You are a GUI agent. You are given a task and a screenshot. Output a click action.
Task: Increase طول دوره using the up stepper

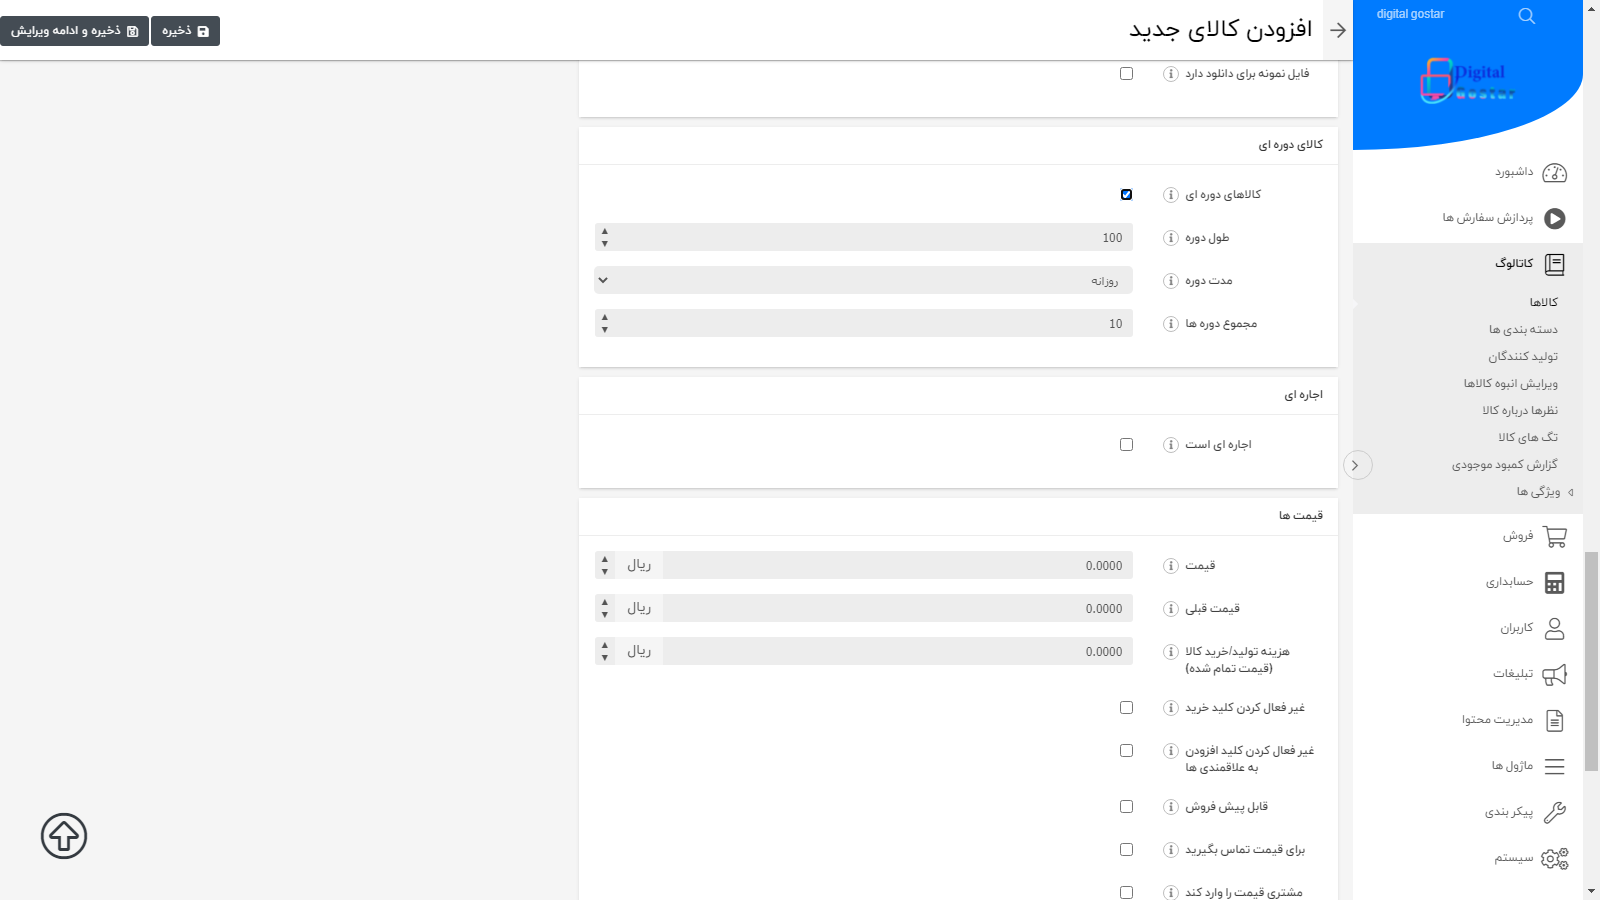pos(604,232)
